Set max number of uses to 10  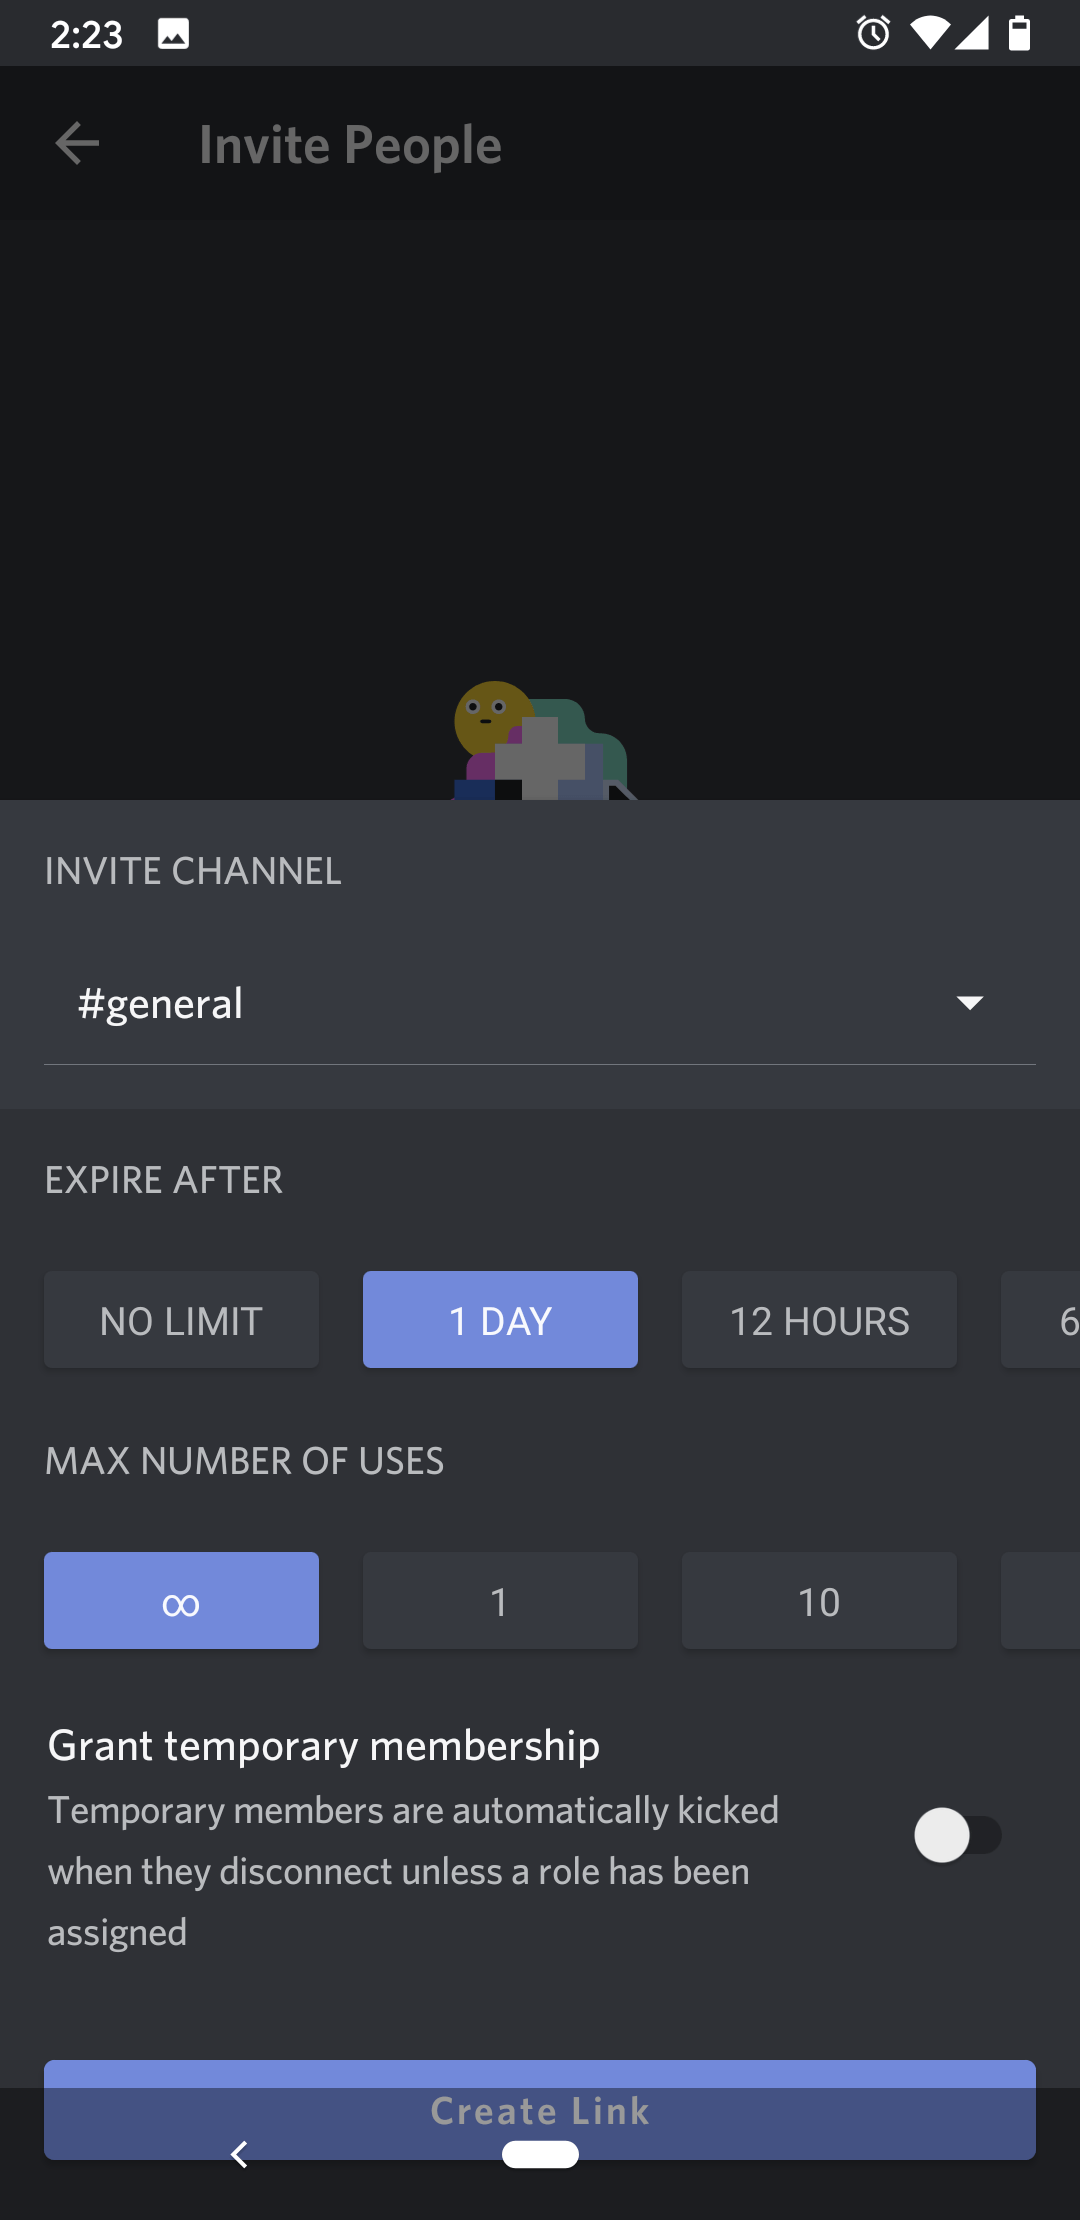(819, 1601)
